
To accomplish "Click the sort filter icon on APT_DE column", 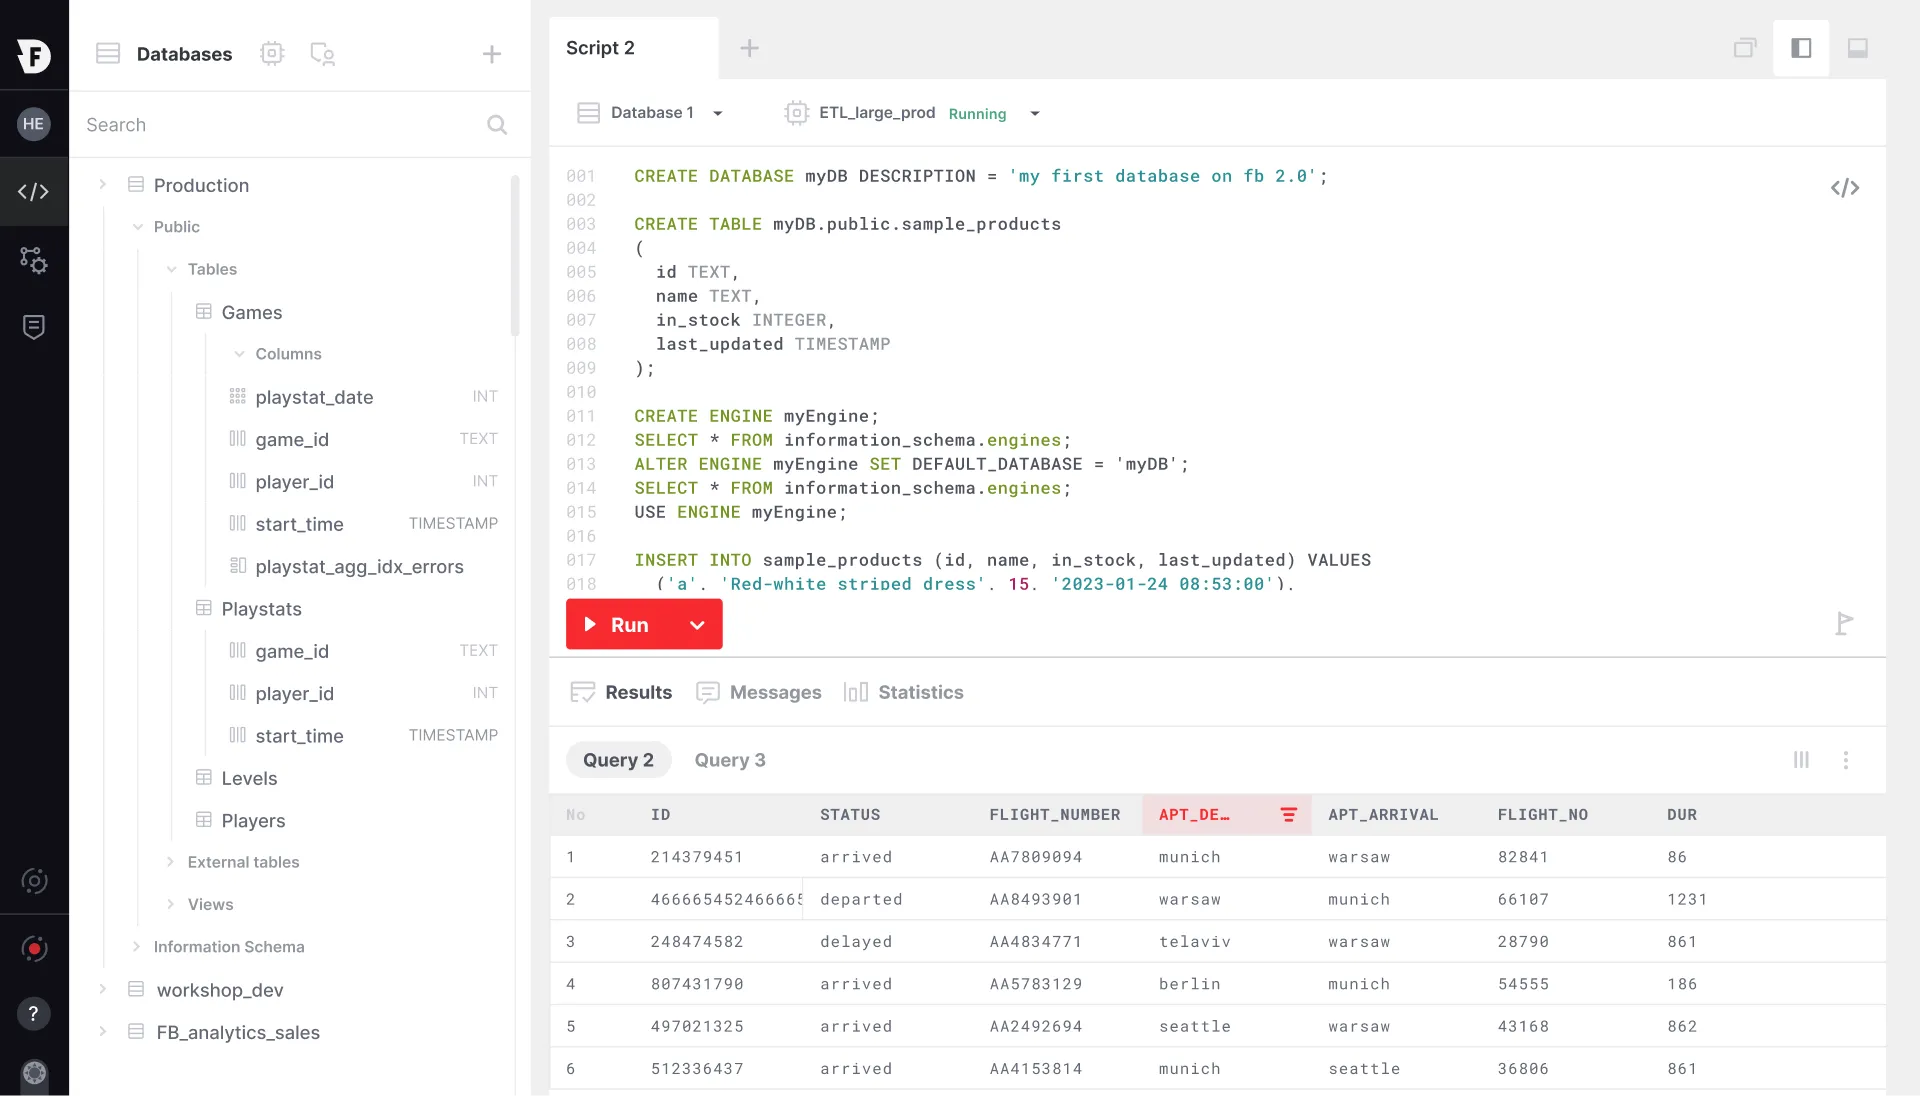I will [x=1288, y=815].
